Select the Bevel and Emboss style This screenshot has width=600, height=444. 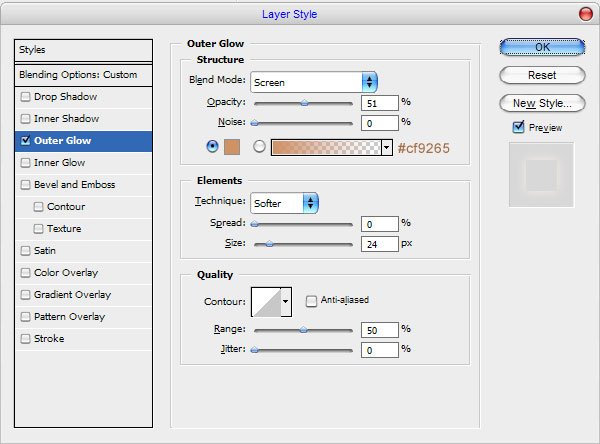click(74, 185)
